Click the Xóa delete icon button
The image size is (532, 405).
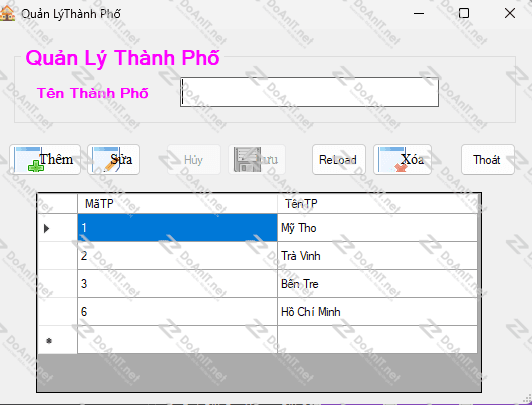[402, 159]
